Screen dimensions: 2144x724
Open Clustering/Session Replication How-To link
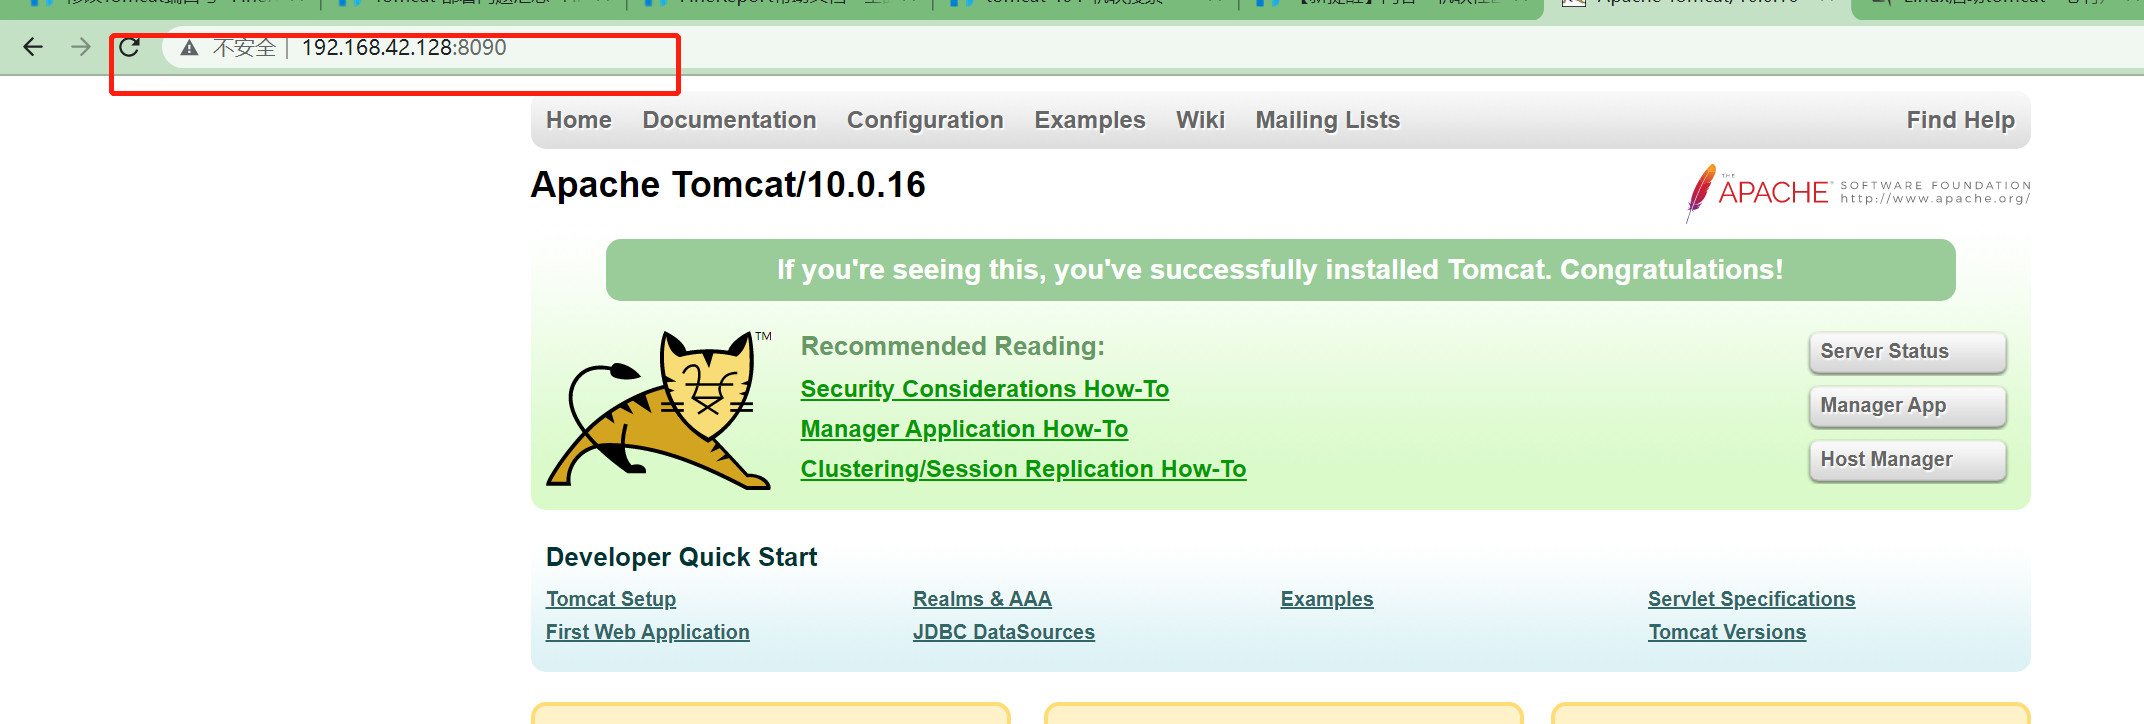pyautogui.click(x=1023, y=469)
